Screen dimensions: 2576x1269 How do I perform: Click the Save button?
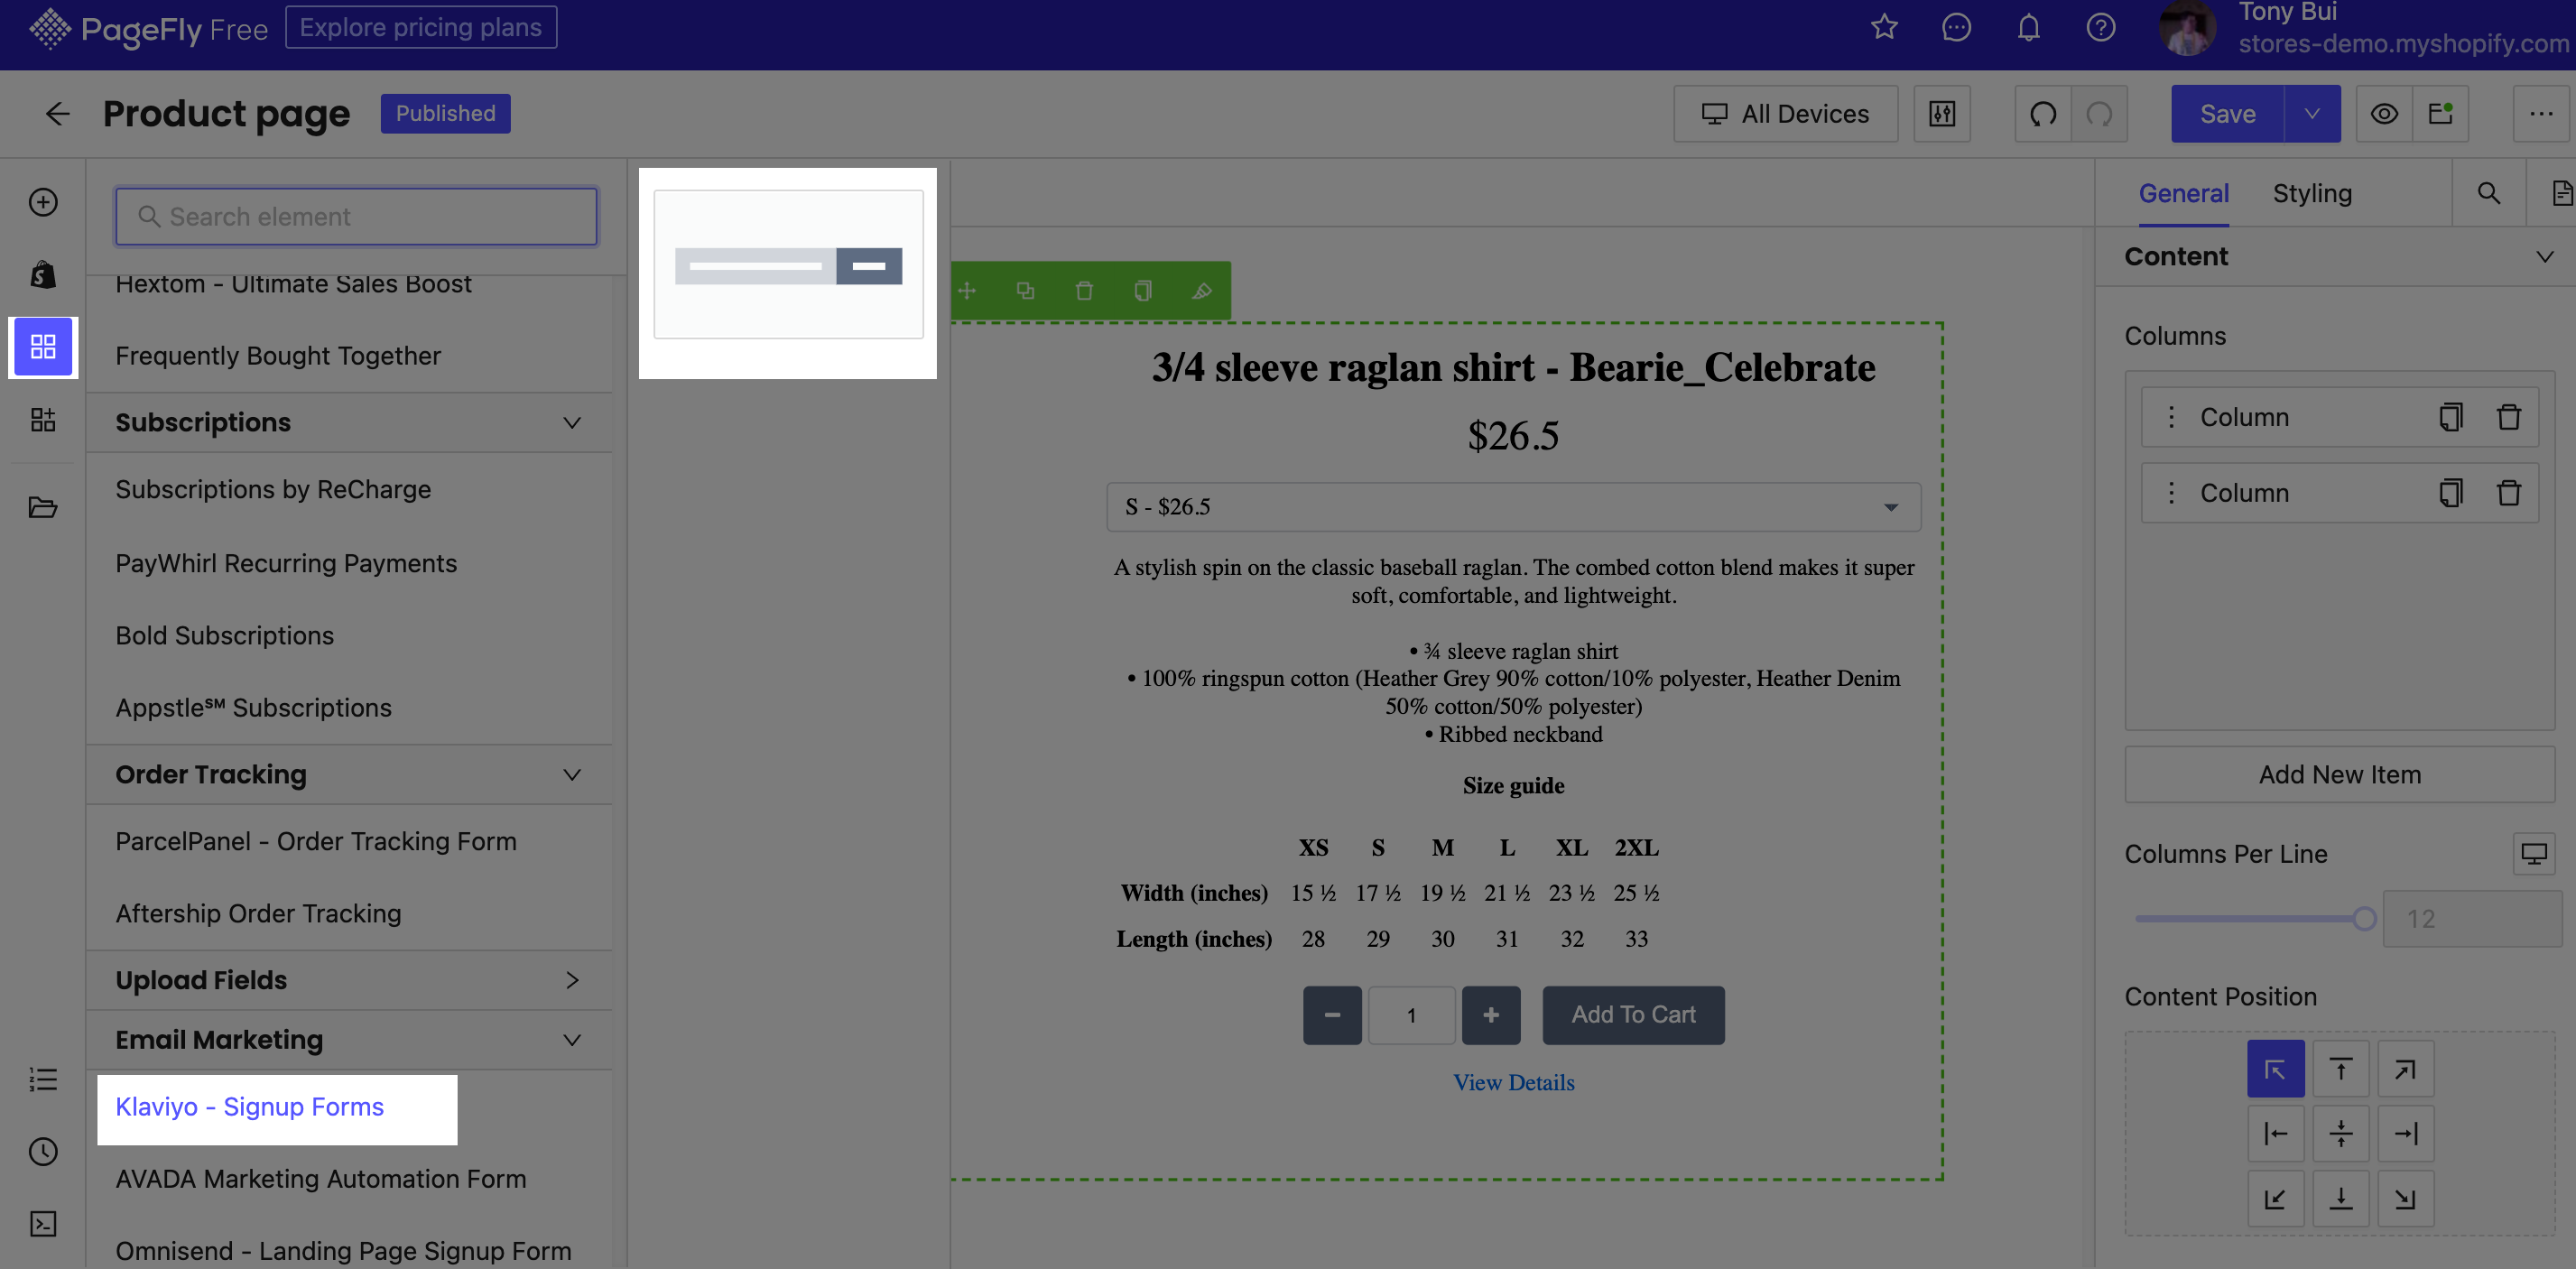click(2227, 114)
